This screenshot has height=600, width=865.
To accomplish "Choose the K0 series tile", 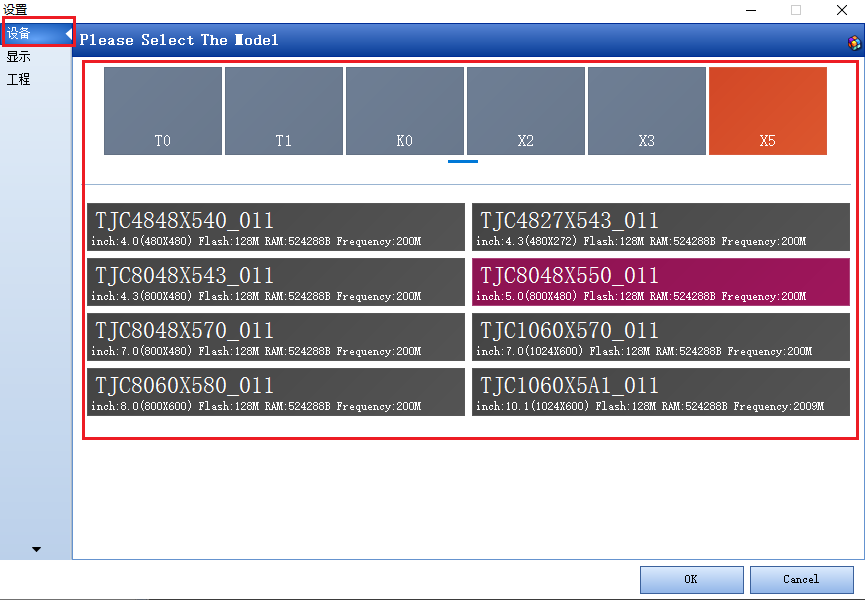I will 405,111.
